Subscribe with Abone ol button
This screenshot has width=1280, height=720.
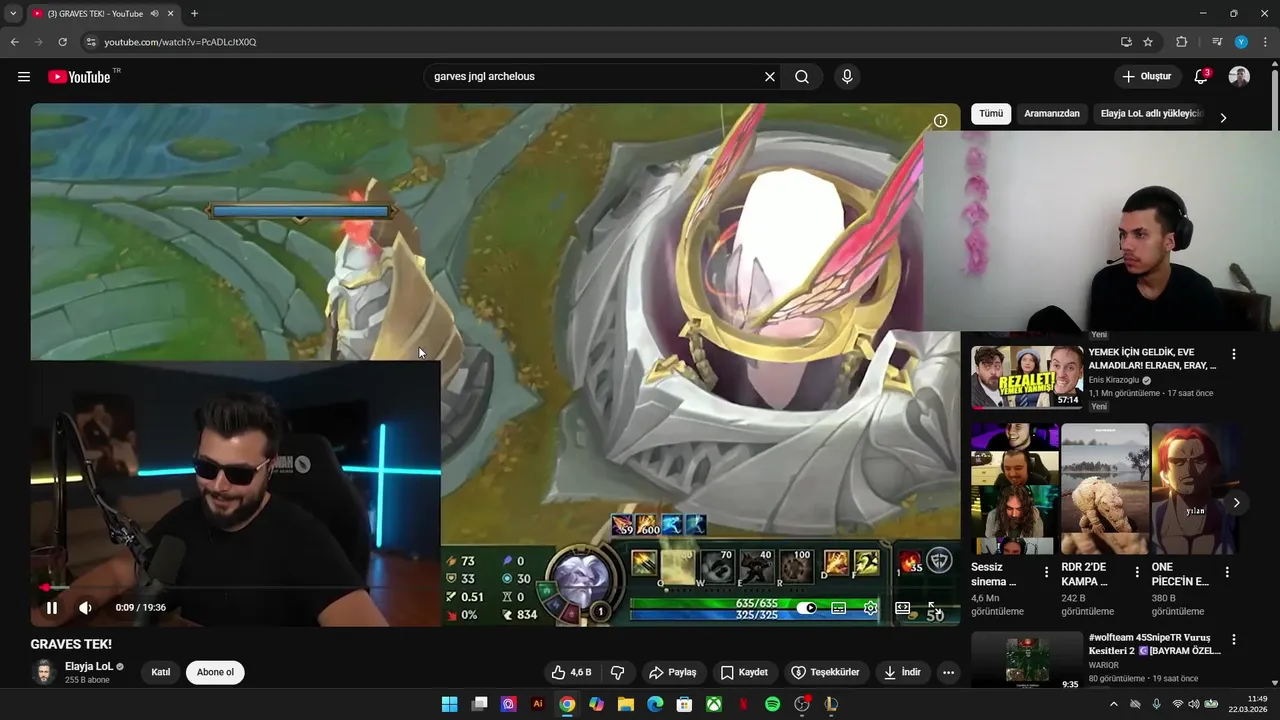coord(215,672)
